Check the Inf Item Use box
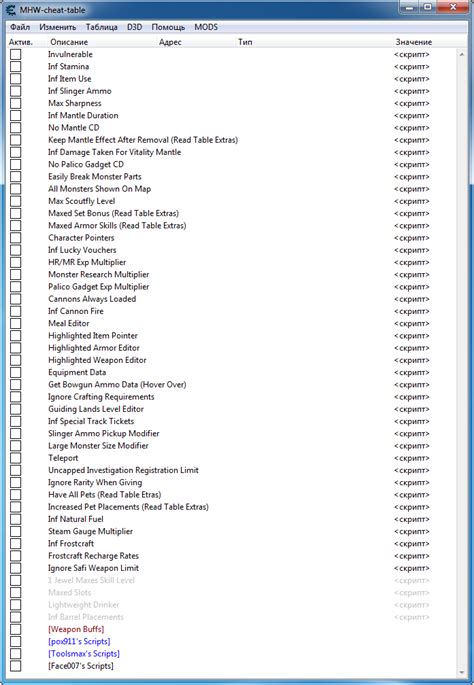Viewport: 474px width, 685px height. [16, 79]
